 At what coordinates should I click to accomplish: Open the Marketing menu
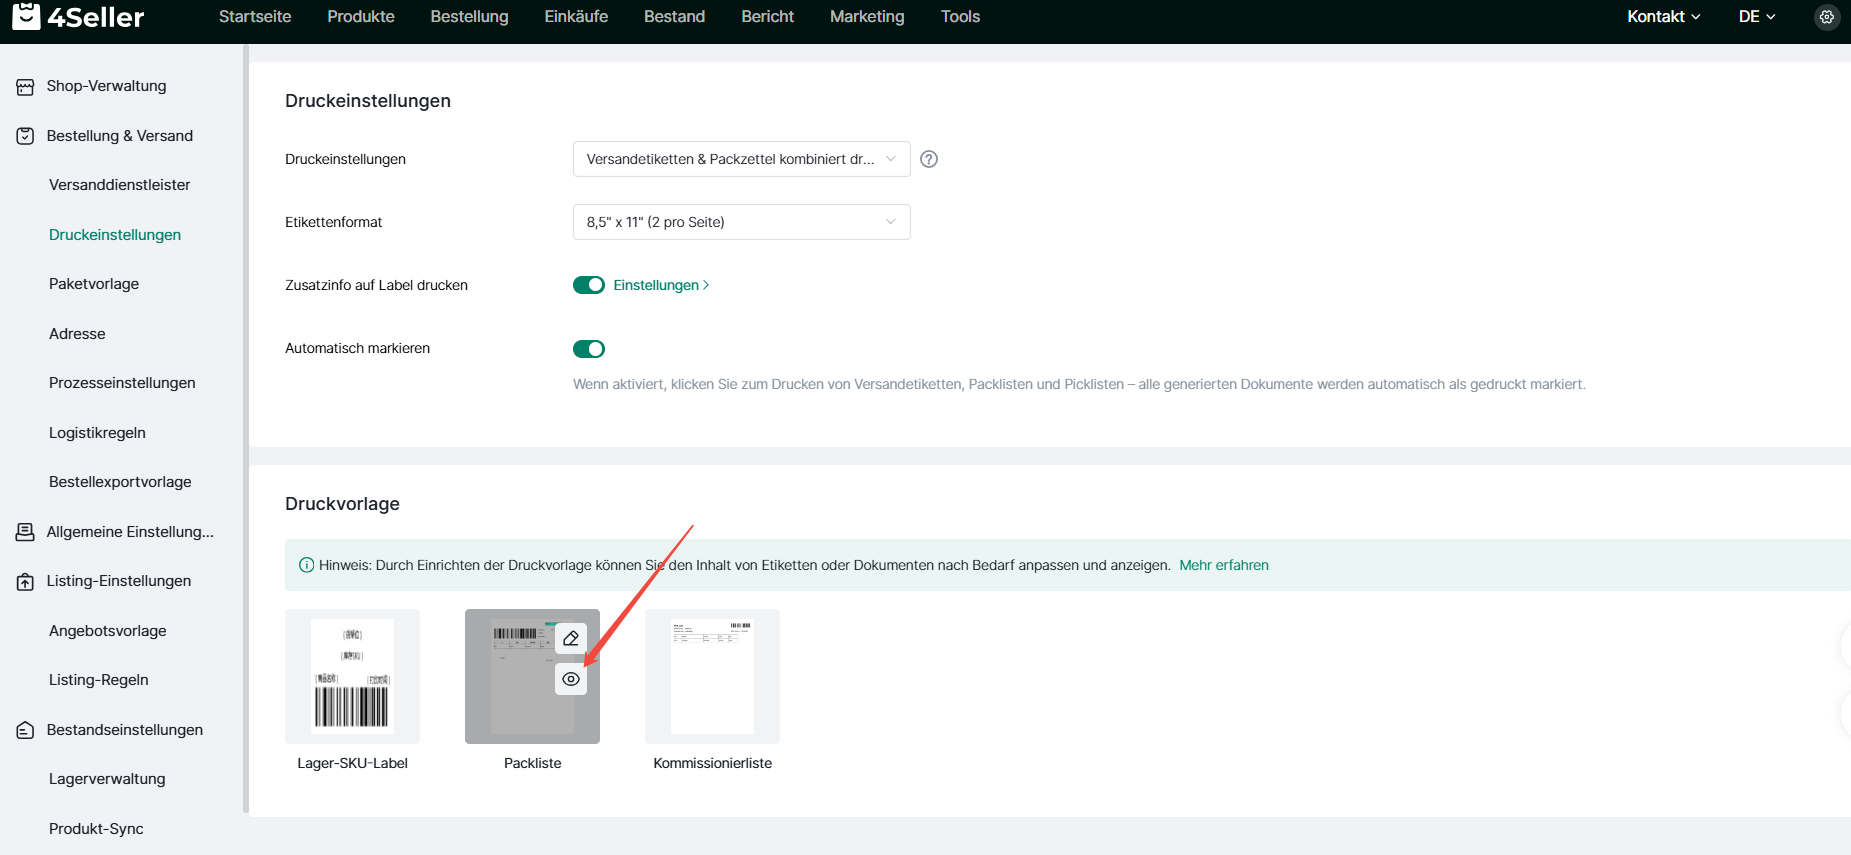coord(867,16)
